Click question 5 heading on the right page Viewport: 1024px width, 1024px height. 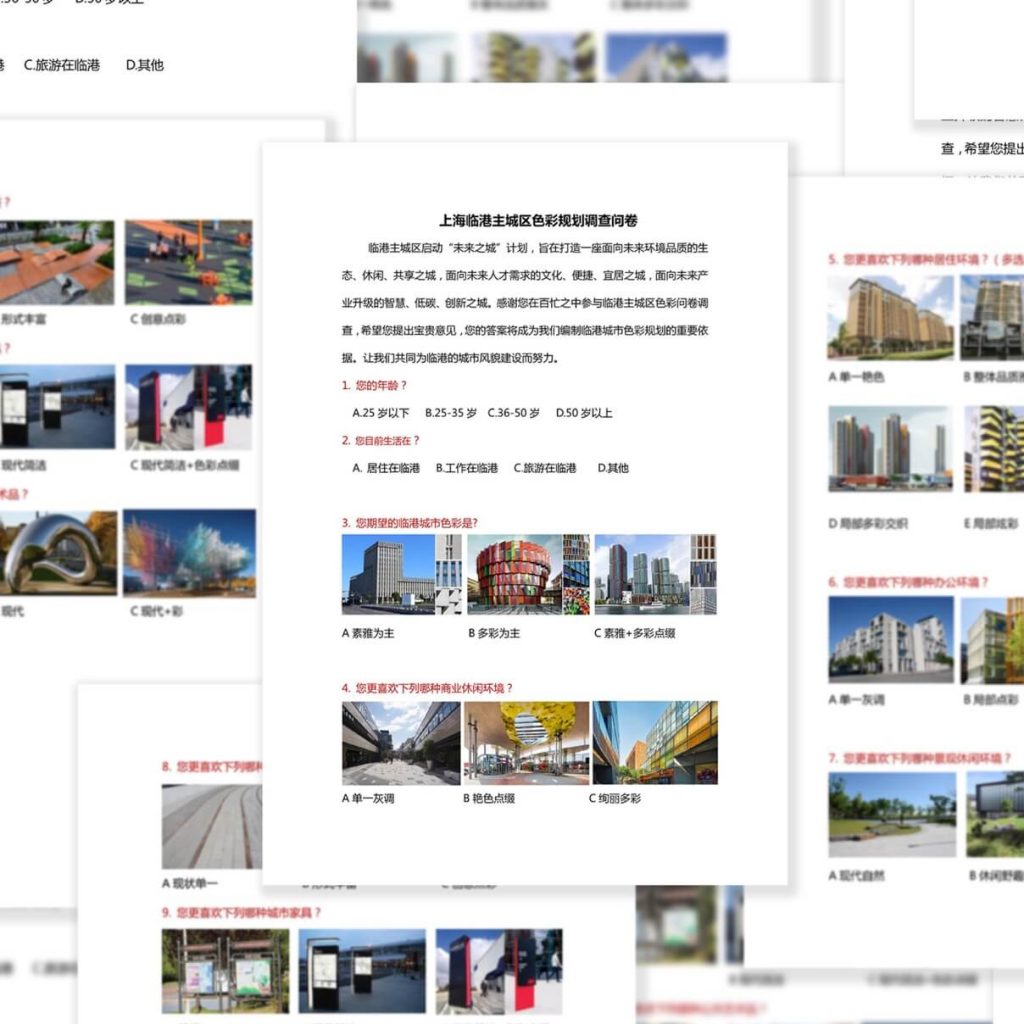[x=925, y=259]
